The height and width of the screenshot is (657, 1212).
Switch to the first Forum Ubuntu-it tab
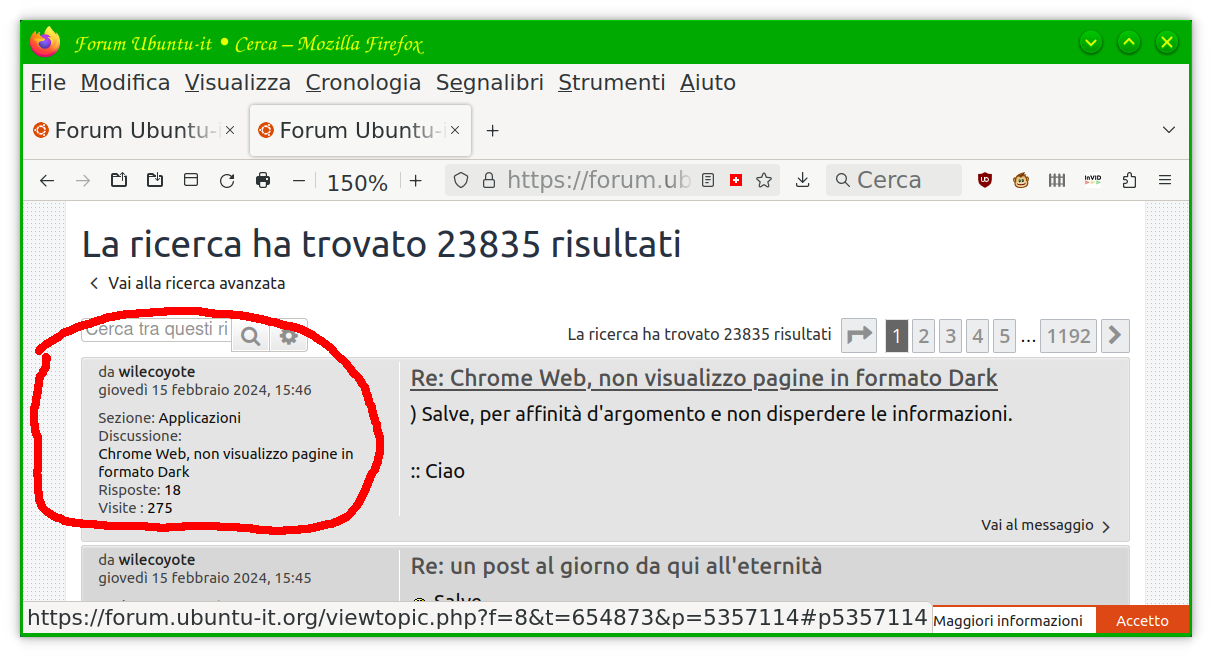[135, 130]
